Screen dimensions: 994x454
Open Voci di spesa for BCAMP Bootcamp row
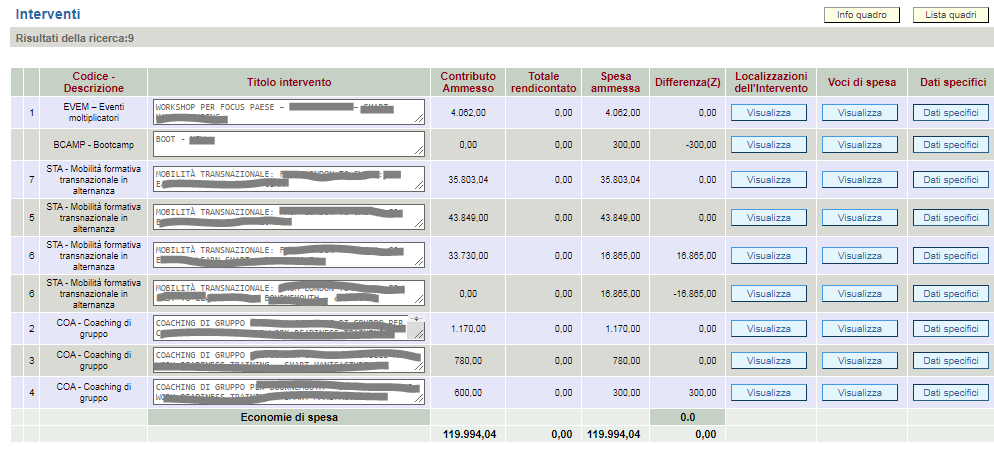(859, 145)
